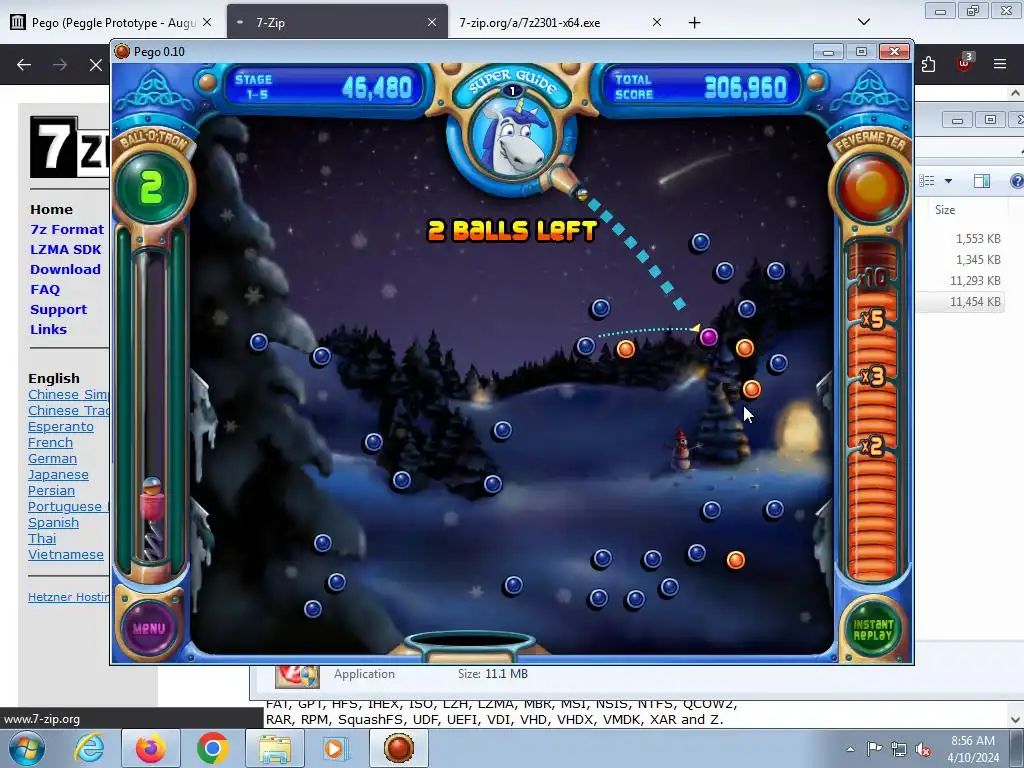Image resolution: width=1024 pixels, height=768 pixels.
Task: Click the red extension icon with badge 3
Action: point(964,63)
